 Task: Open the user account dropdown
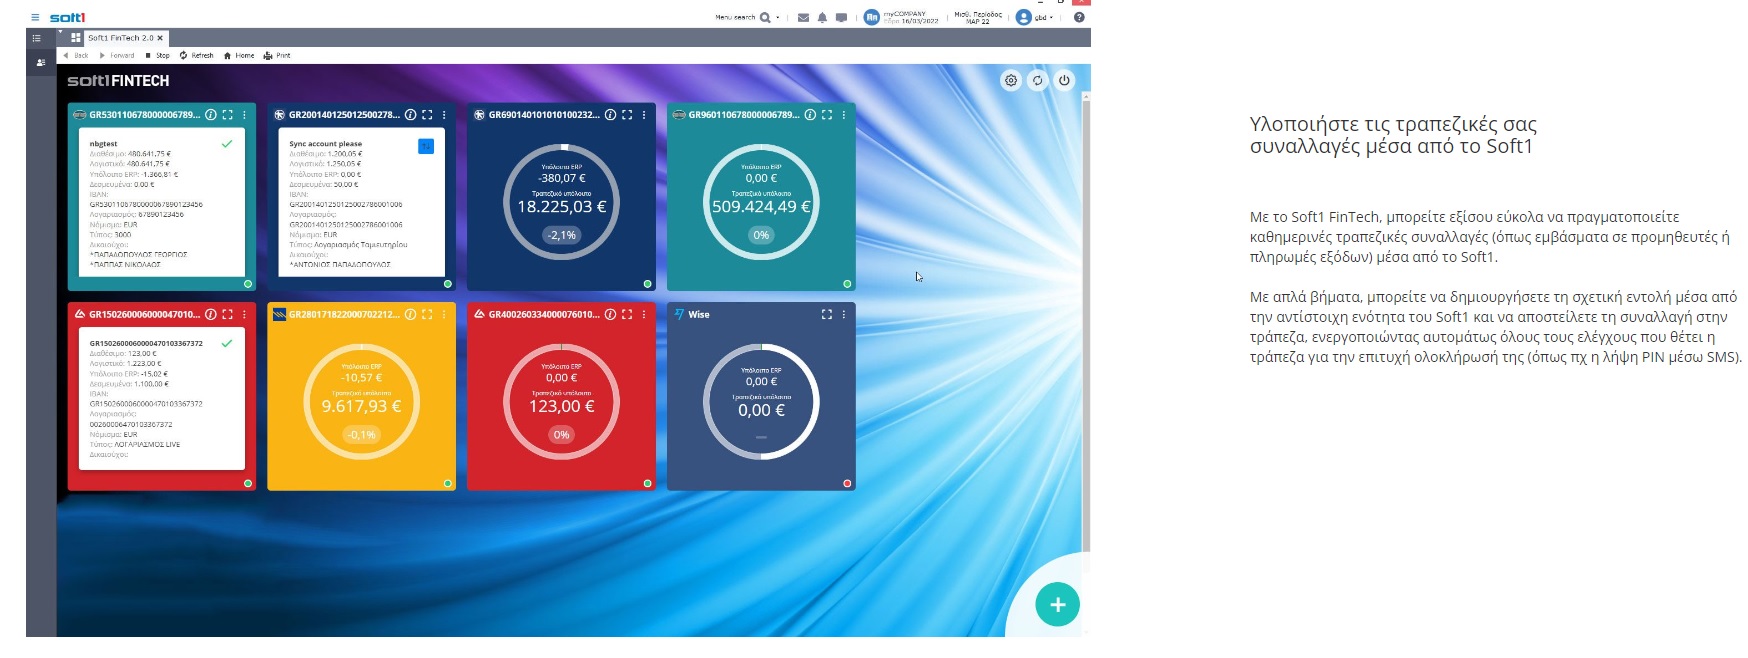tap(1034, 17)
